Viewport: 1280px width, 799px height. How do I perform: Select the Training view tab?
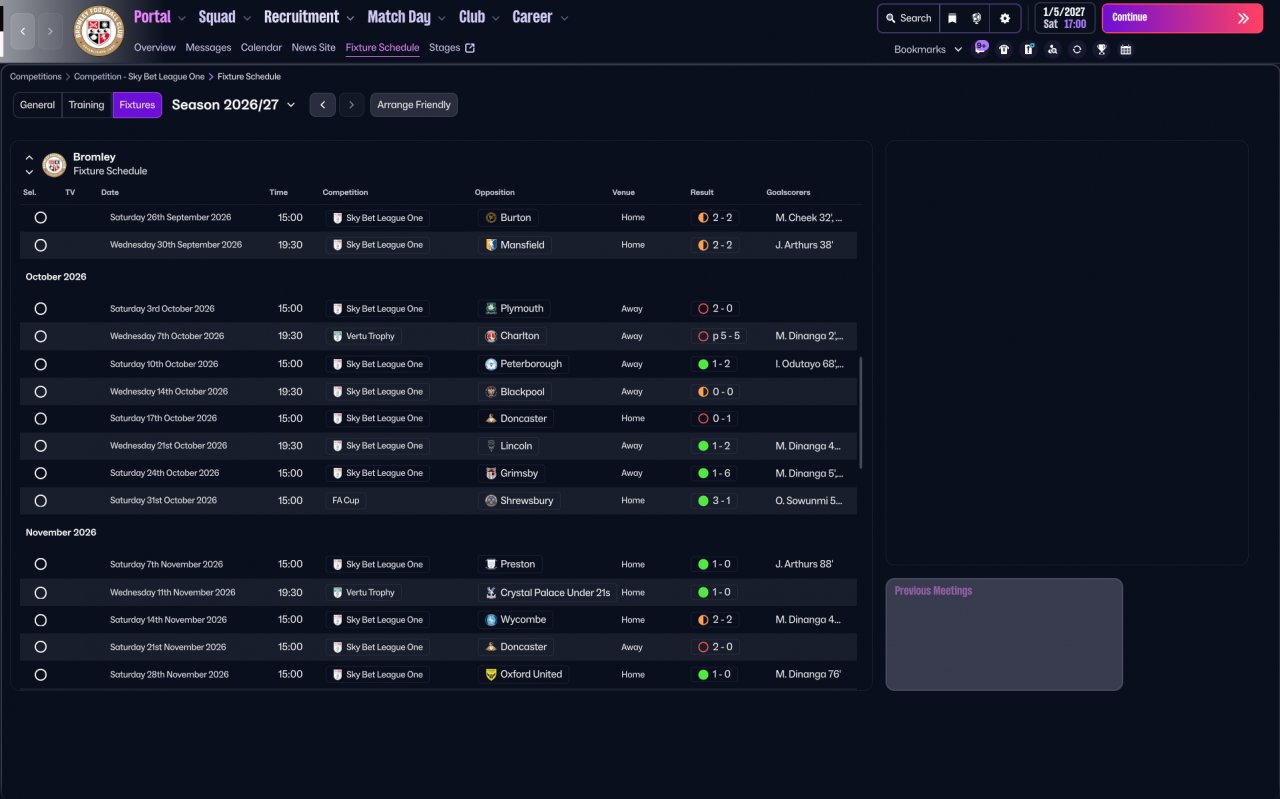pyautogui.click(x=87, y=105)
